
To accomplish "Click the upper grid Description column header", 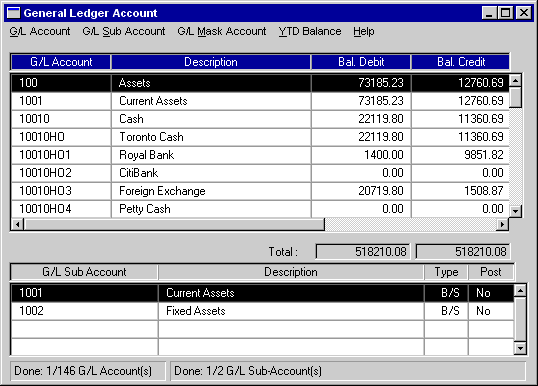I will (x=211, y=62).
